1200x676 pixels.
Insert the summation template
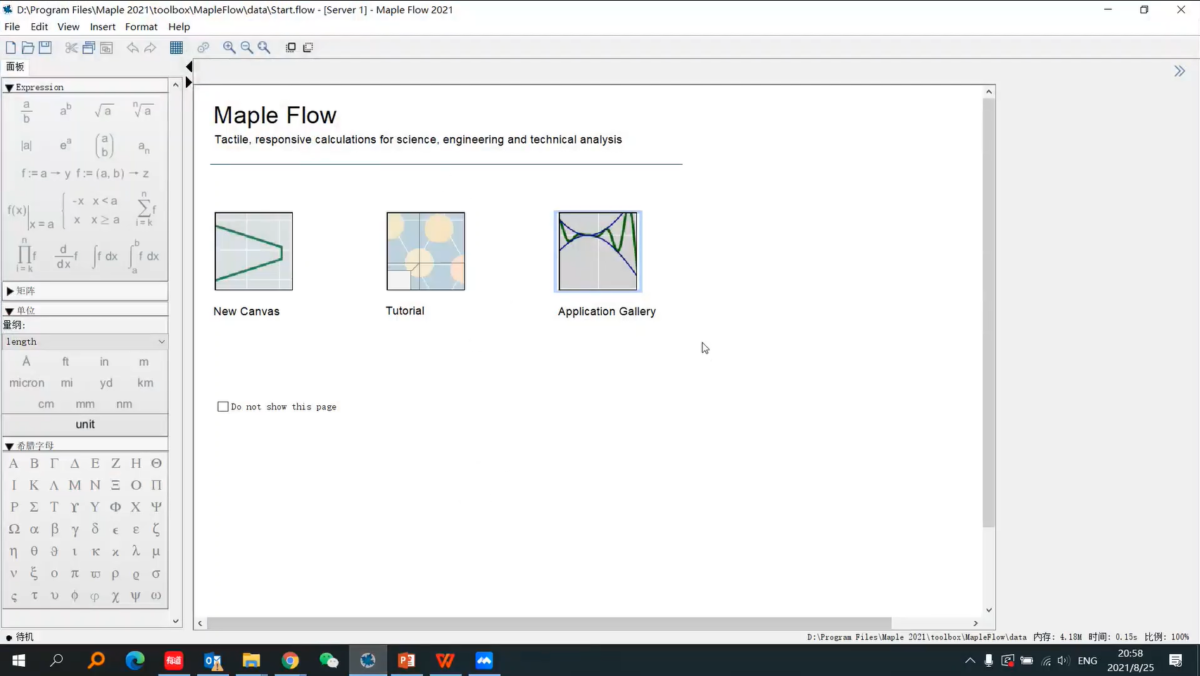point(145,209)
